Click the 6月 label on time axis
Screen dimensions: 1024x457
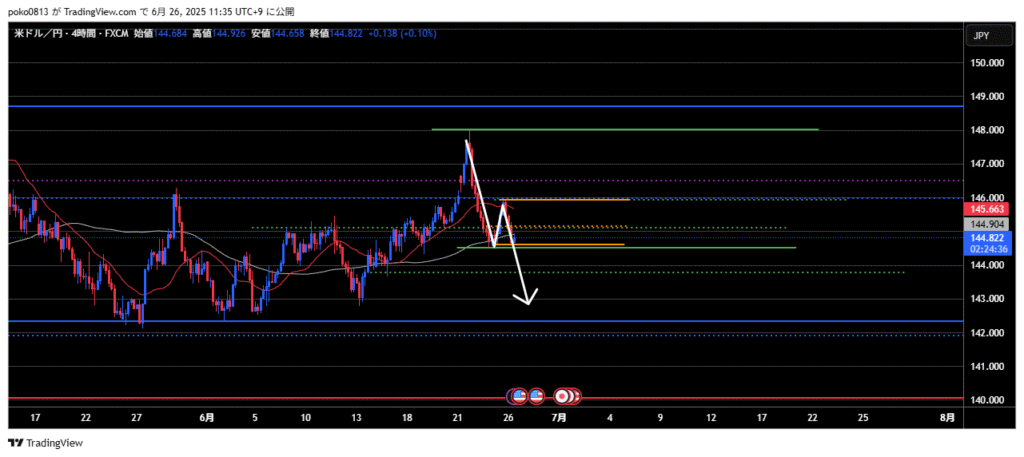click(206, 416)
